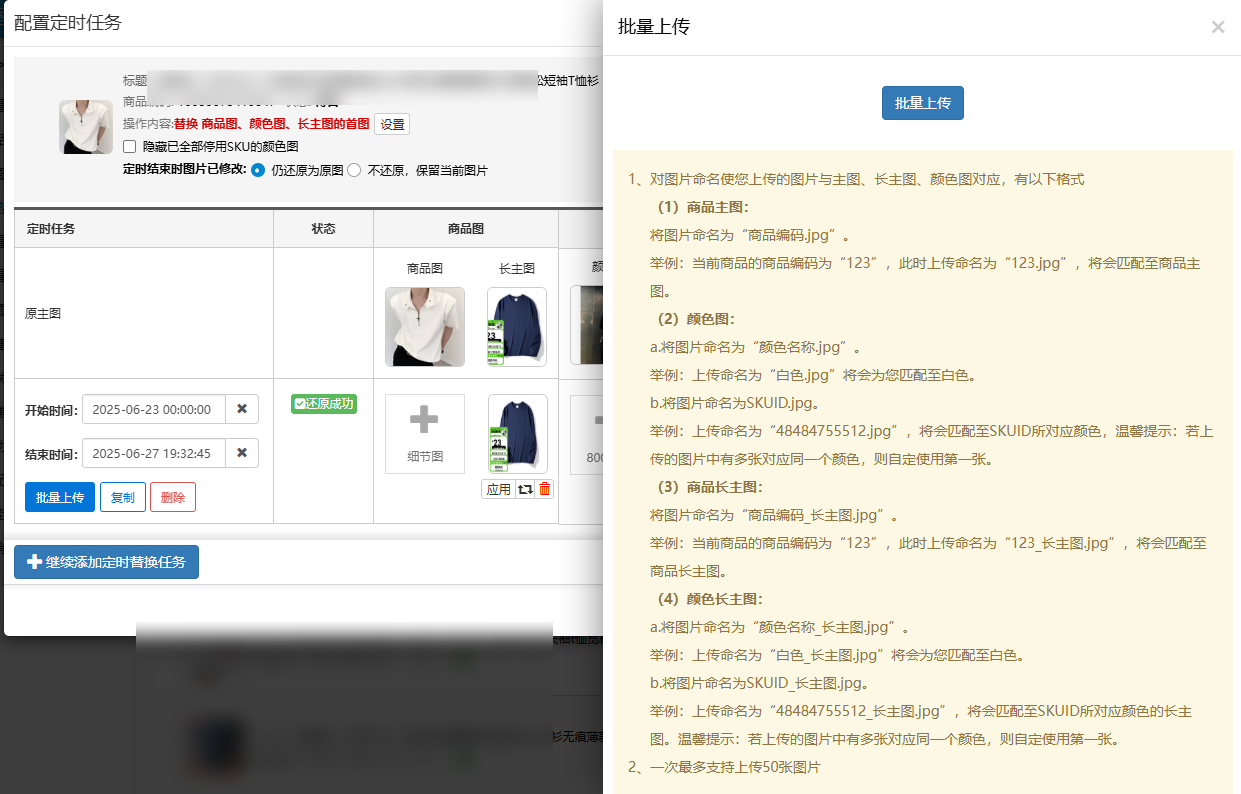Open the 开始时间 date picker field
The height and width of the screenshot is (794, 1241).
click(x=153, y=409)
